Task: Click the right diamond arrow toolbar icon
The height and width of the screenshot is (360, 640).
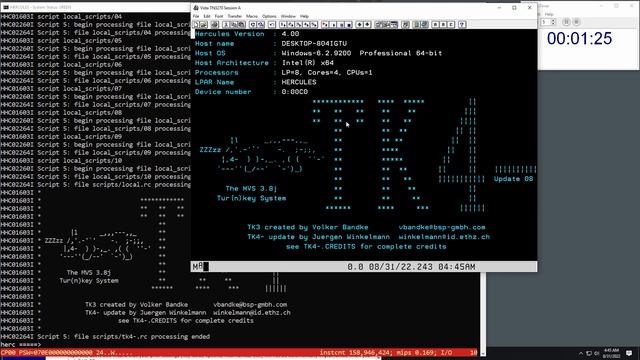Action: click(367, 24)
